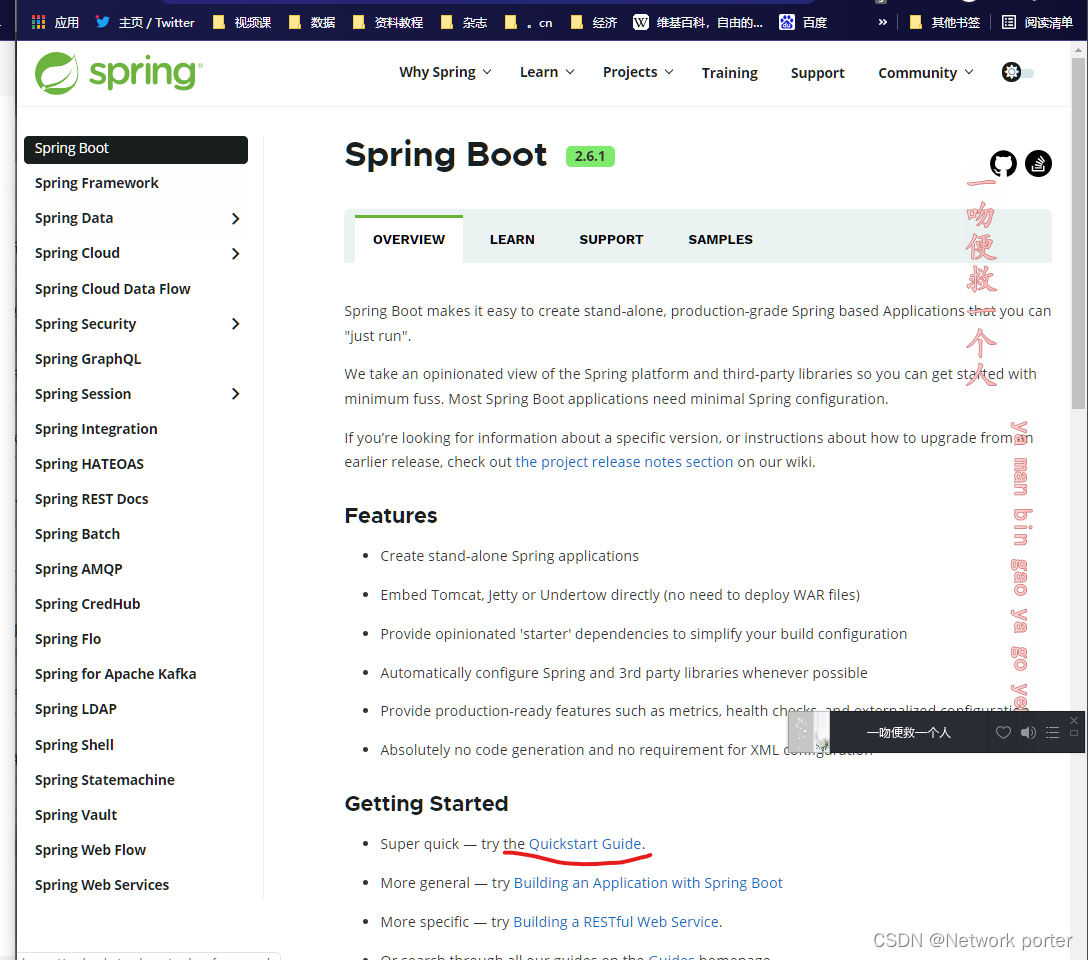Viewport: 1088px width, 960px height.
Task: Open the Wikipedia bookmark
Action: point(698,22)
